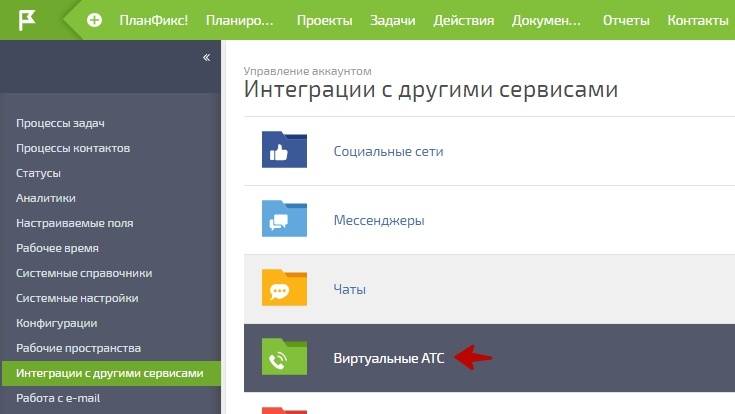Open Статусы in sidebar
The width and height of the screenshot is (735, 414).
tap(38, 173)
